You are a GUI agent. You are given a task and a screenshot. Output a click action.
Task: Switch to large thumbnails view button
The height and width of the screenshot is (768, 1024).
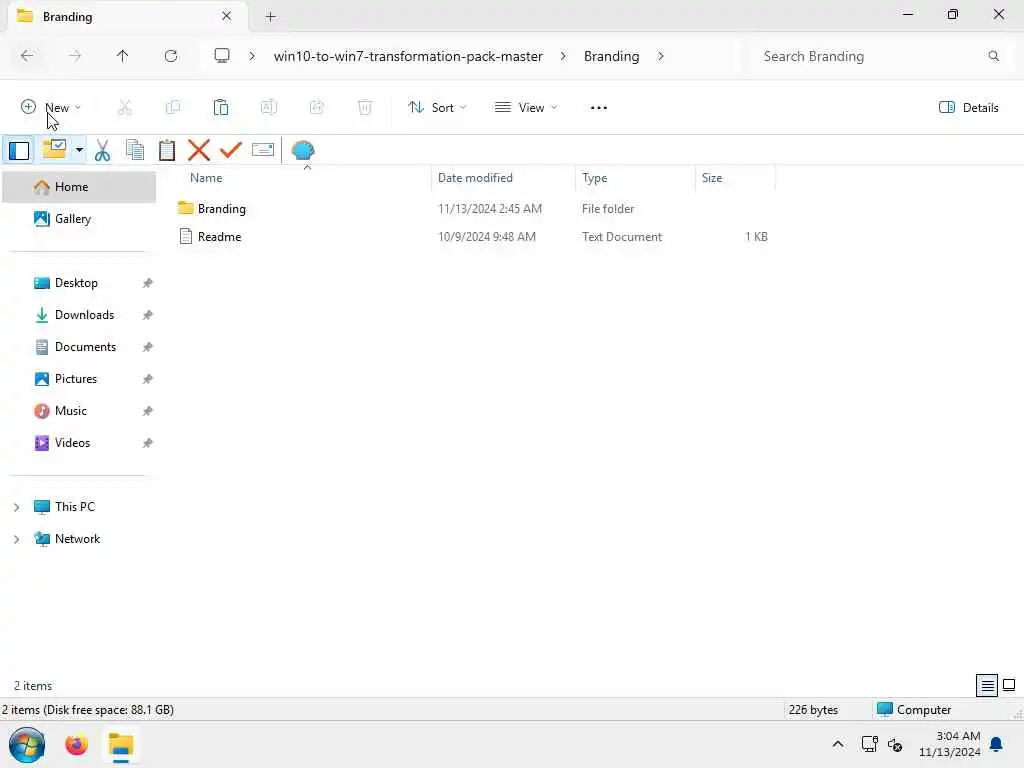(x=1009, y=685)
